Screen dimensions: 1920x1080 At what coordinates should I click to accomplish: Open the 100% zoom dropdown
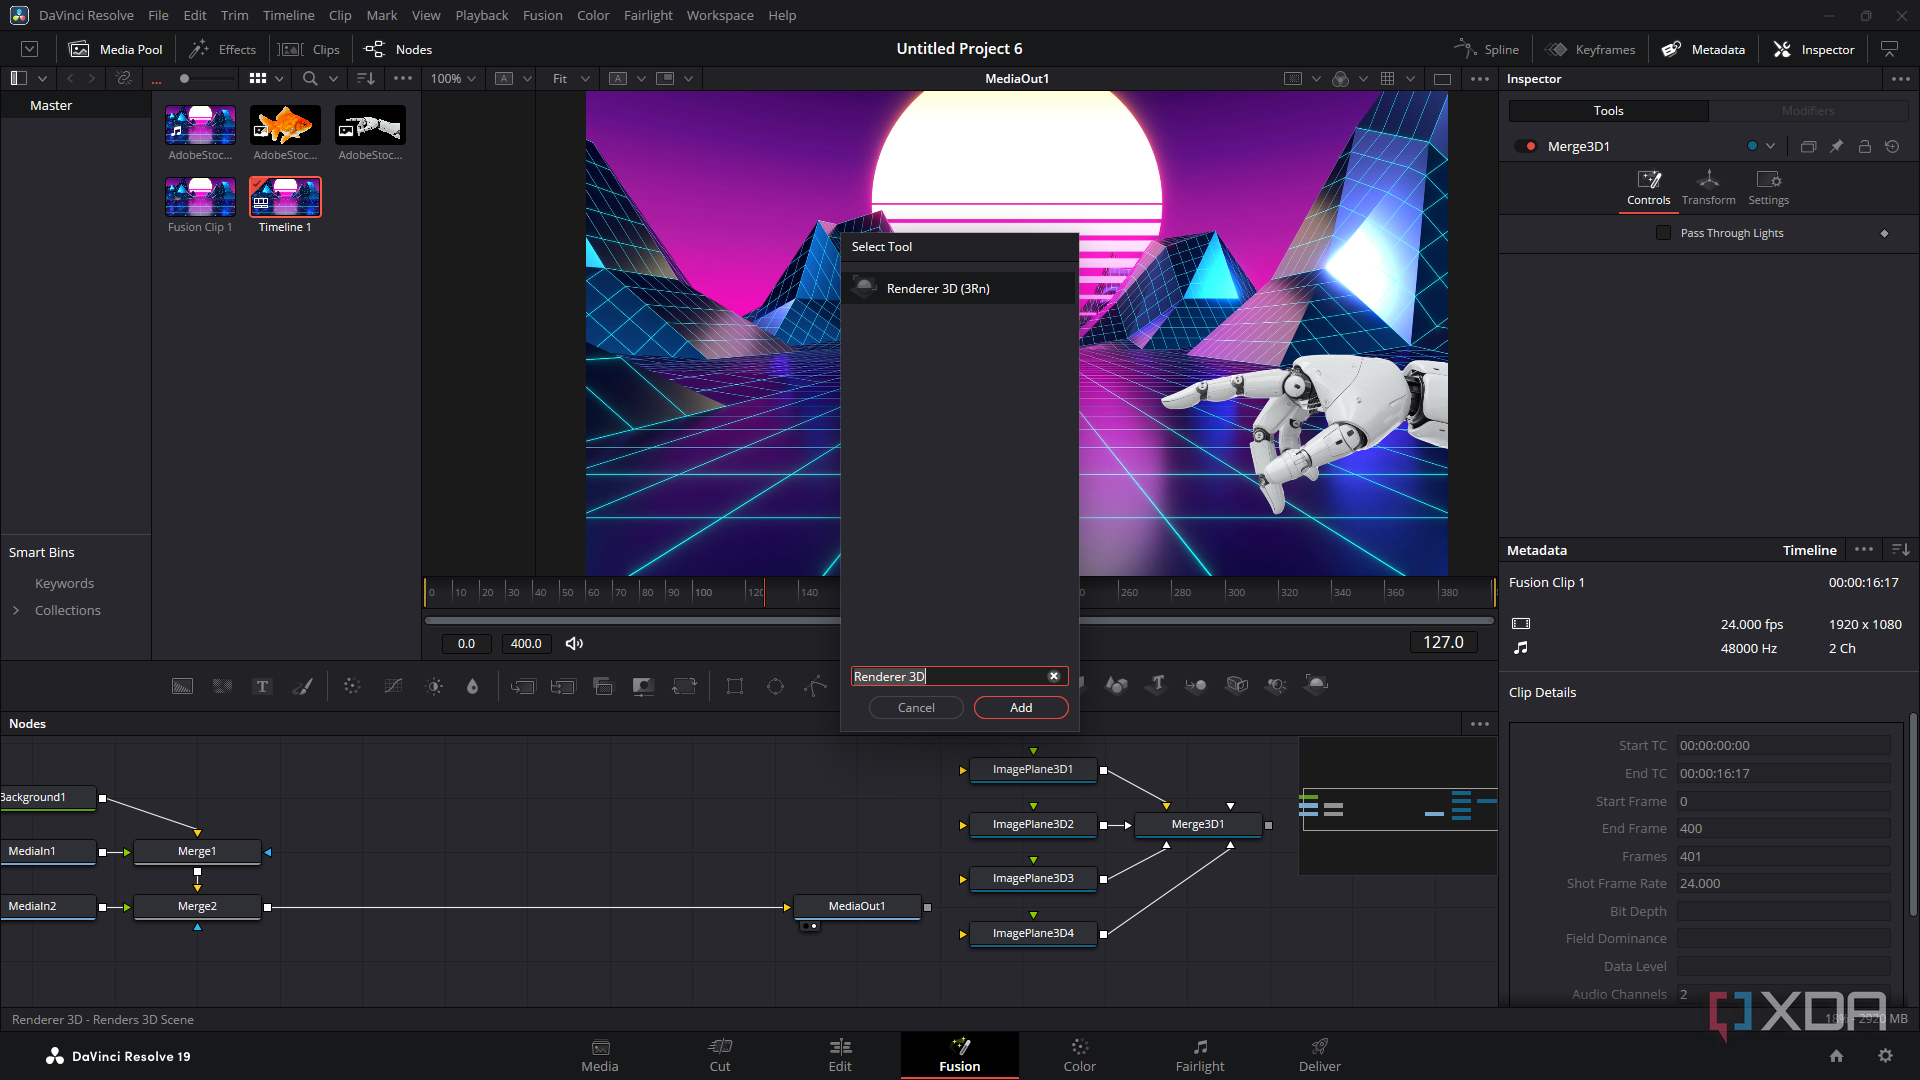pos(453,78)
